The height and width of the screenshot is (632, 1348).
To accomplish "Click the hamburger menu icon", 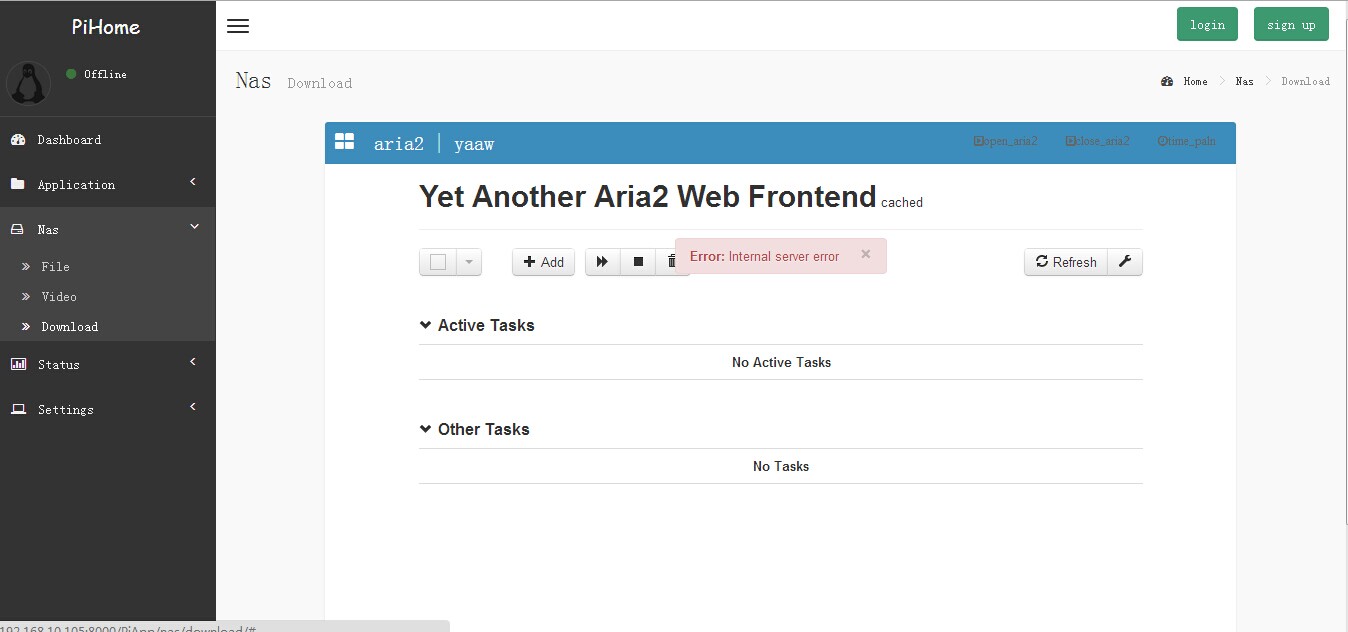I will pyautogui.click(x=238, y=26).
